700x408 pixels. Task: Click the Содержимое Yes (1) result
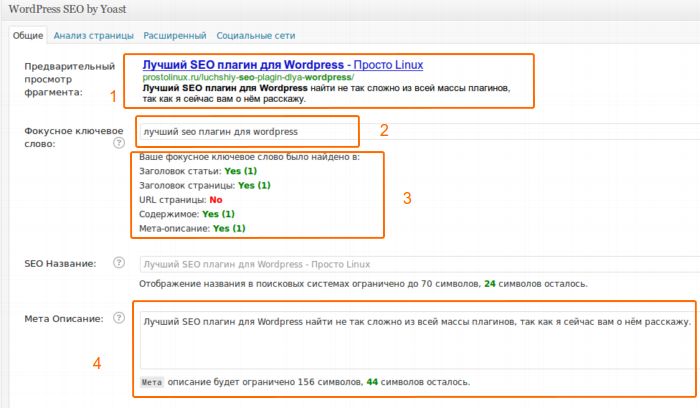218,214
